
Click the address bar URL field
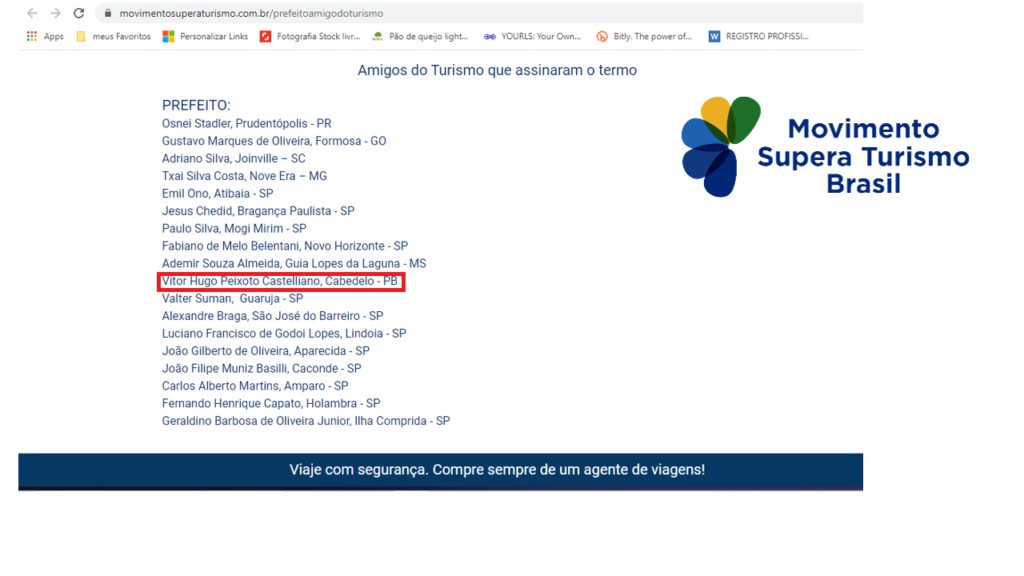tap(480, 13)
